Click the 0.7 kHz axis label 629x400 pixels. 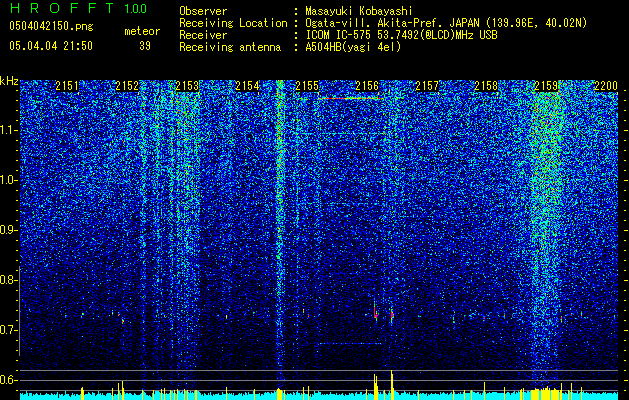9,330
